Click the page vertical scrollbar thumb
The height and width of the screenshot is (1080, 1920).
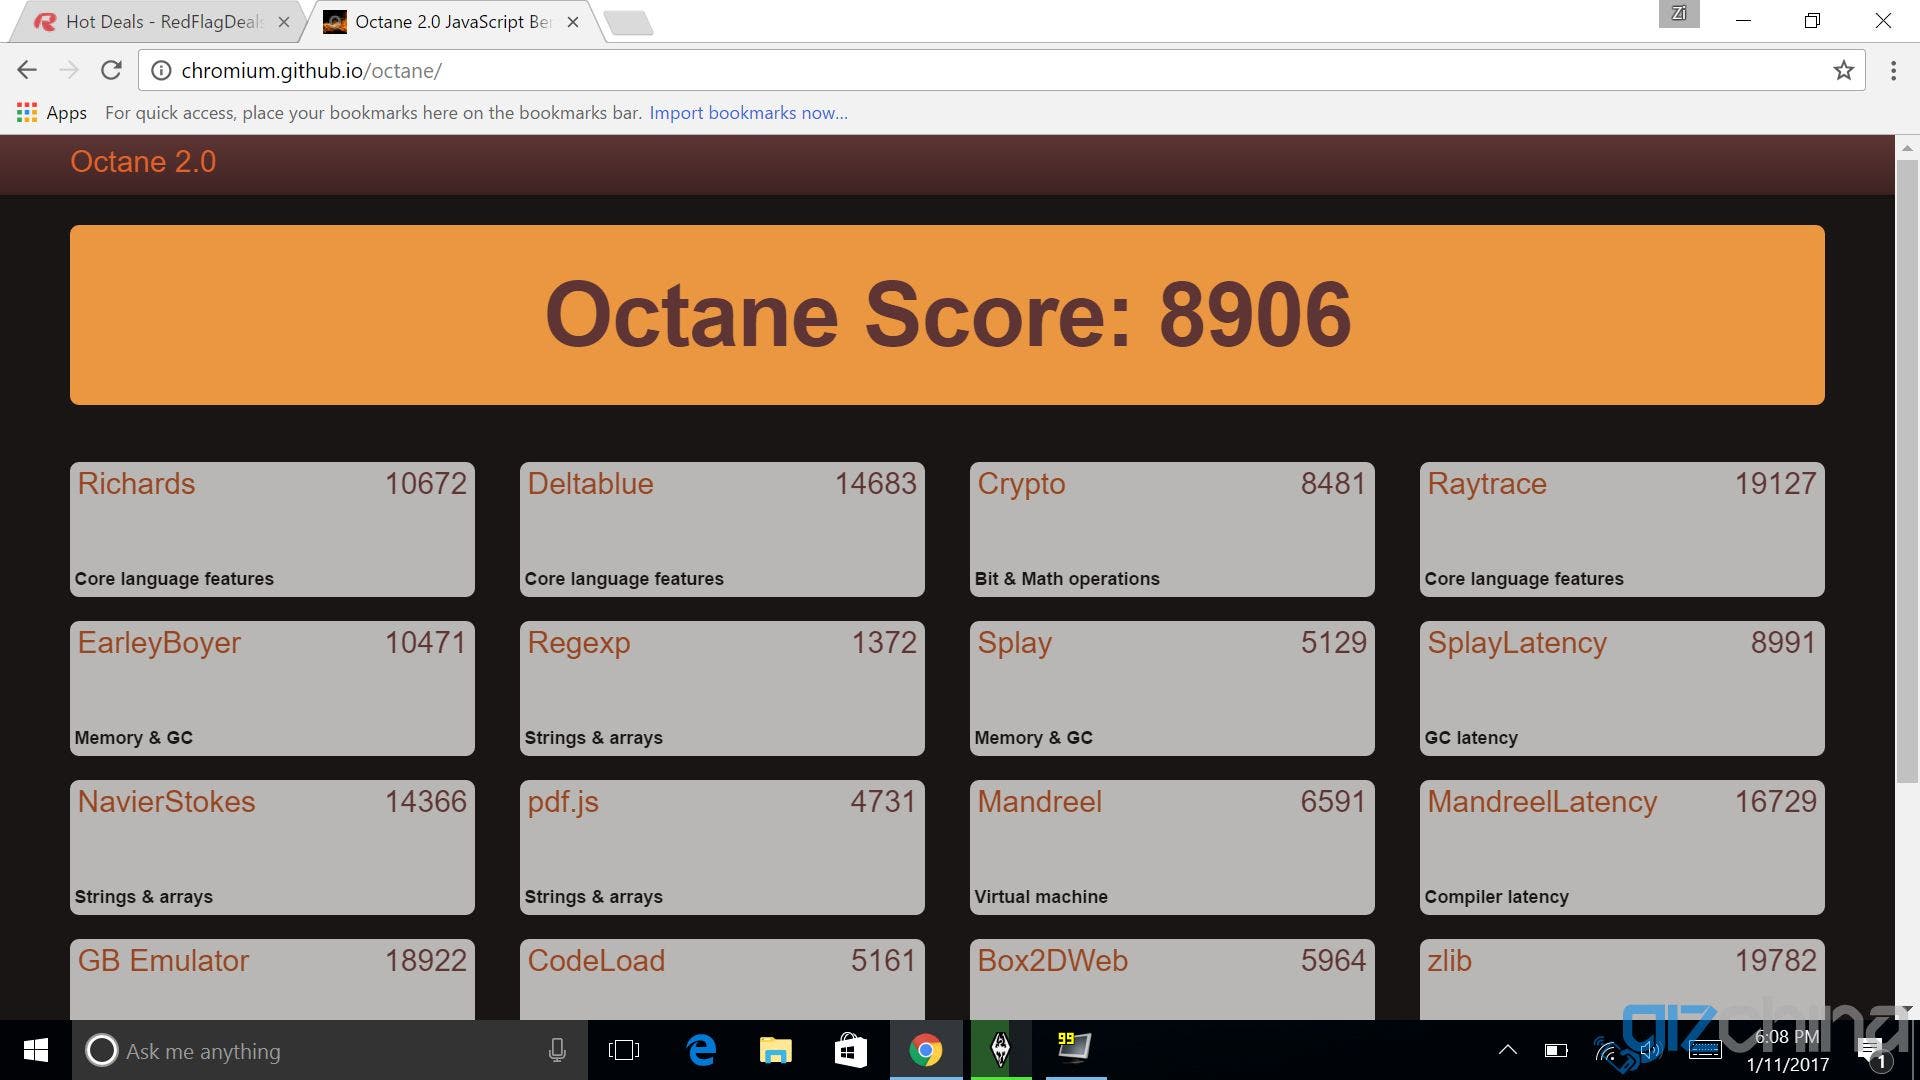tap(1907, 470)
